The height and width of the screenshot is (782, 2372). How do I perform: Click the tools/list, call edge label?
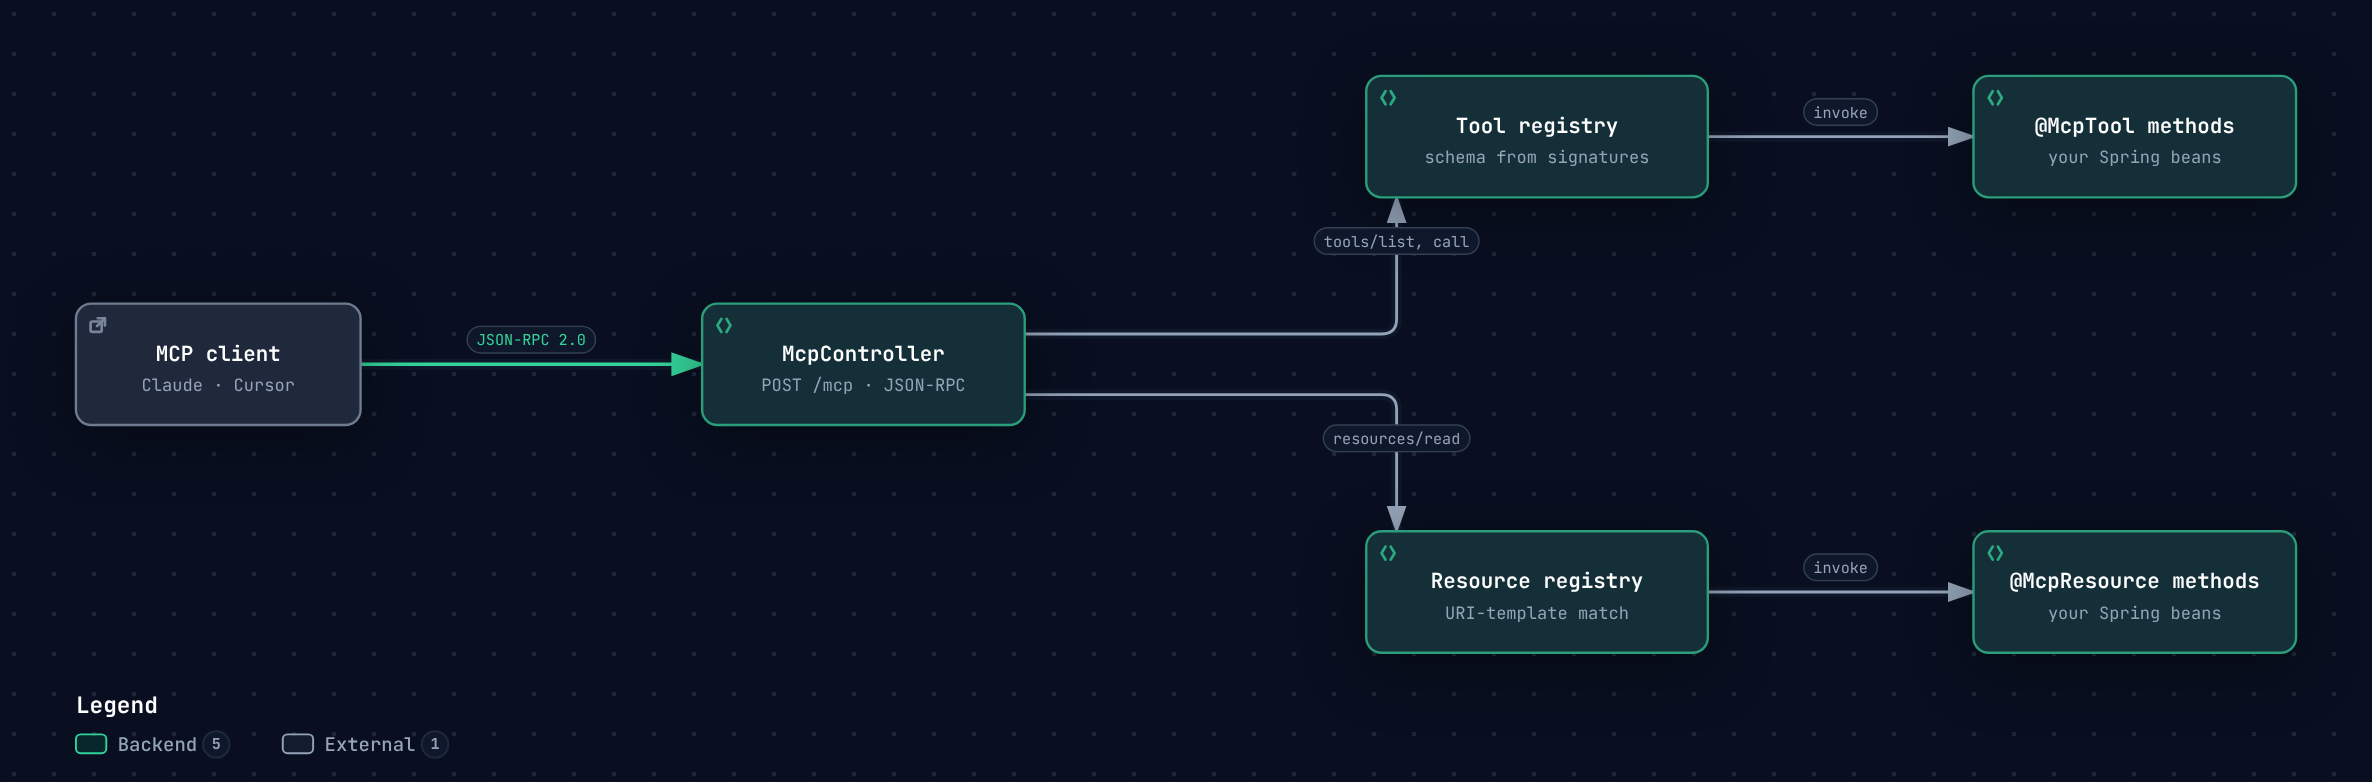coord(1396,242)
